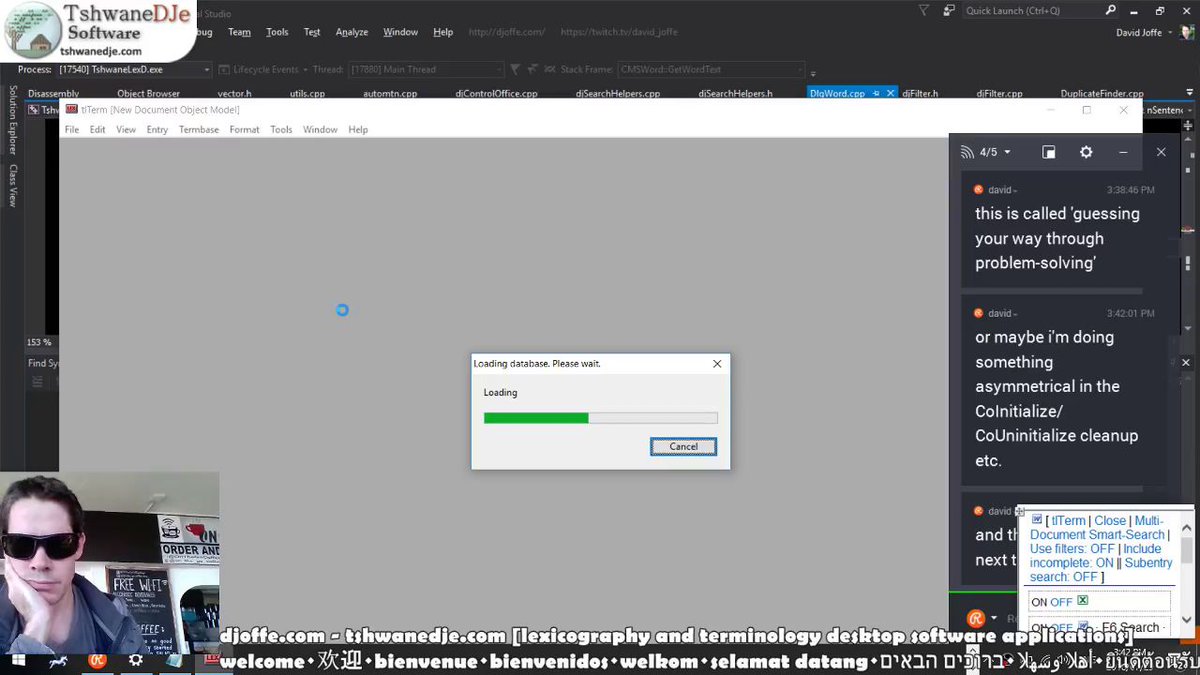Viewport: 1200px width, 675px height.
Task: Click david's avatar on 3:38:46 PM message
Action: tap(979, 189)
